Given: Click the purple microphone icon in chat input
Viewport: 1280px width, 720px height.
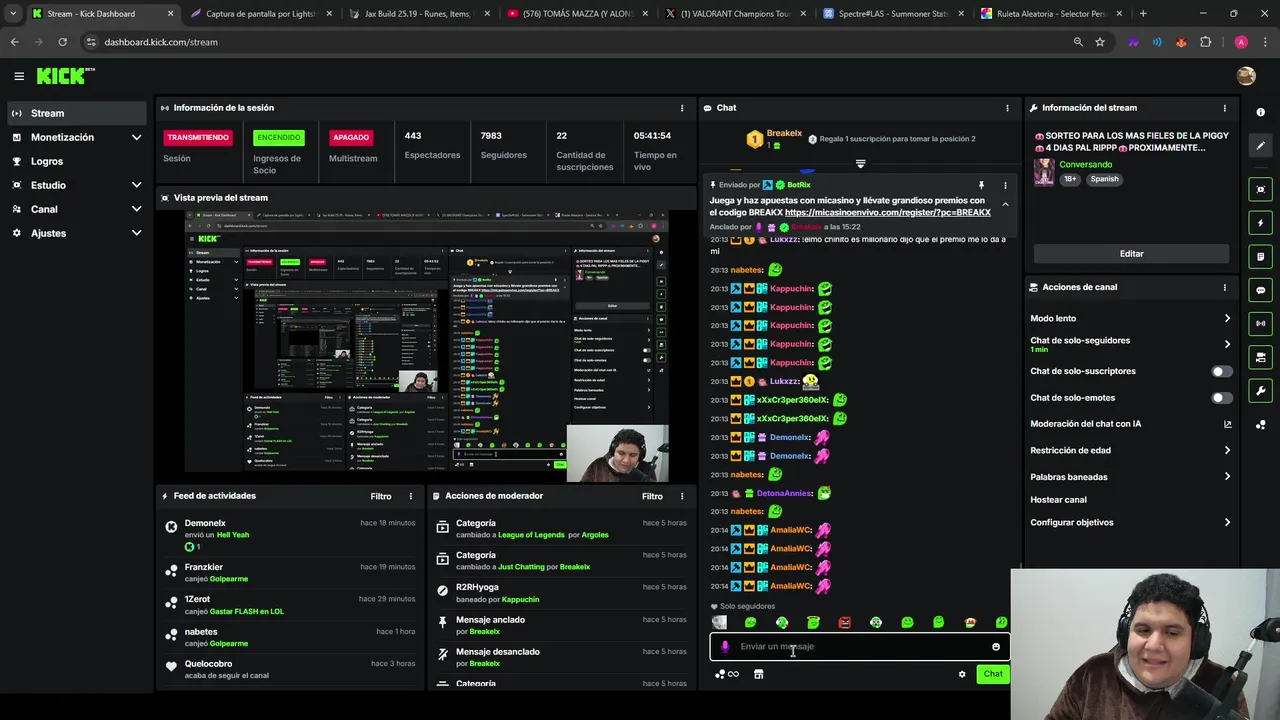Looking at the screenshot, I should pyautogui.click(x=725, y=647).
